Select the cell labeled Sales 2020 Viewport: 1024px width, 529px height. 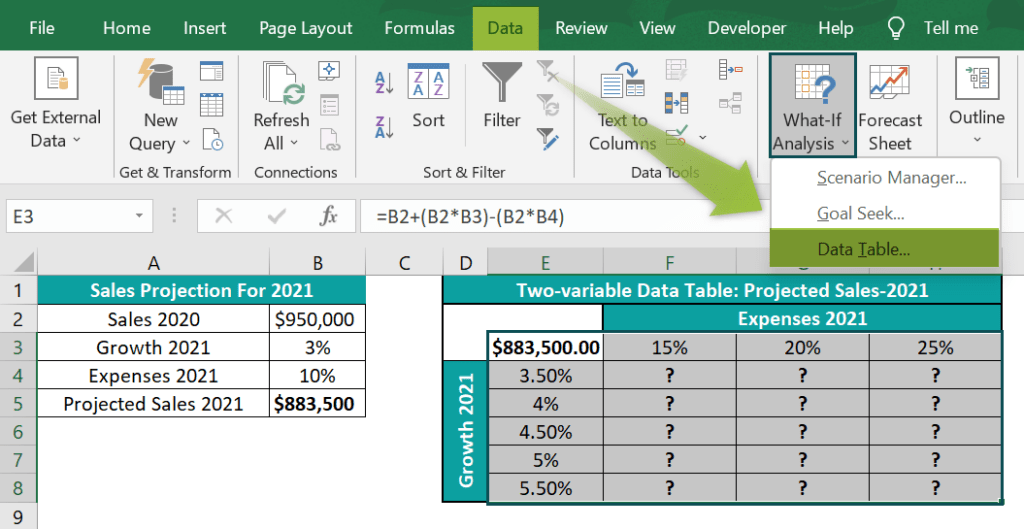point(153,319)
